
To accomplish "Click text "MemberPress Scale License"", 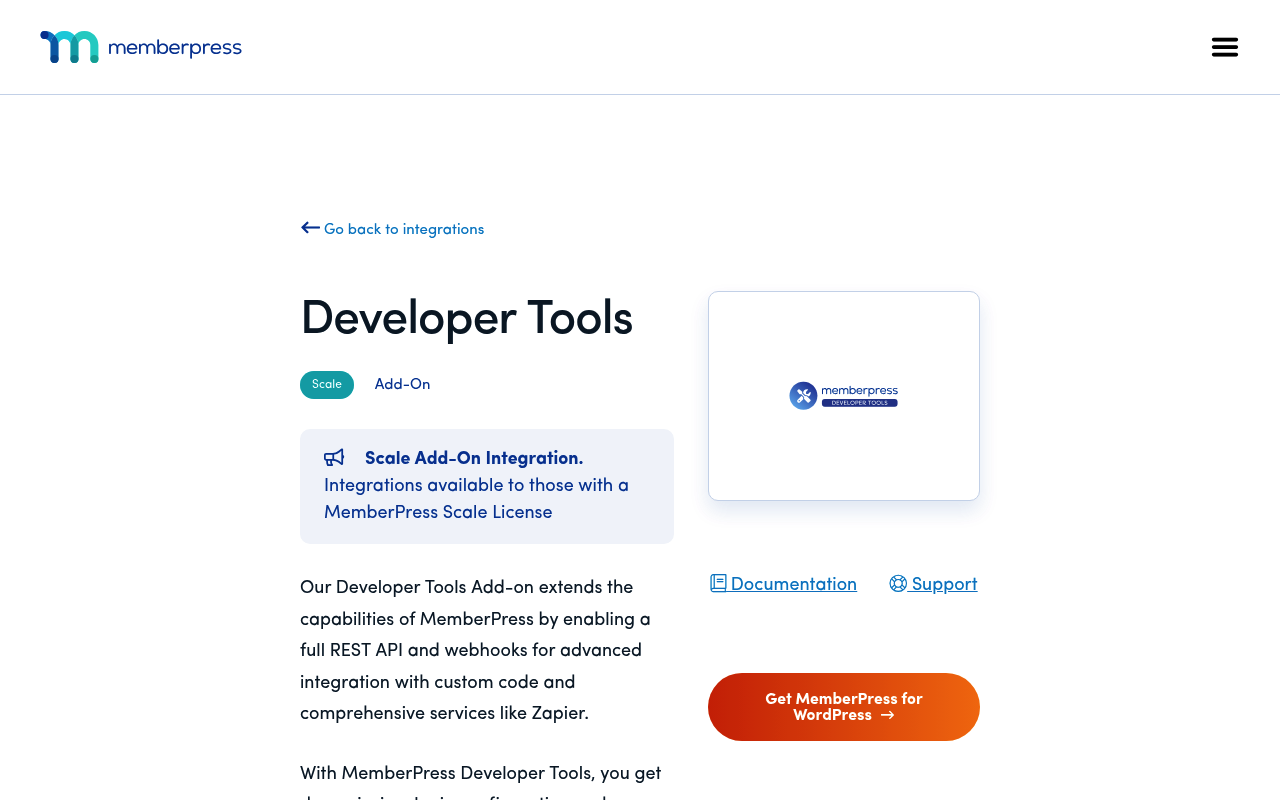I will click(438, 512).
